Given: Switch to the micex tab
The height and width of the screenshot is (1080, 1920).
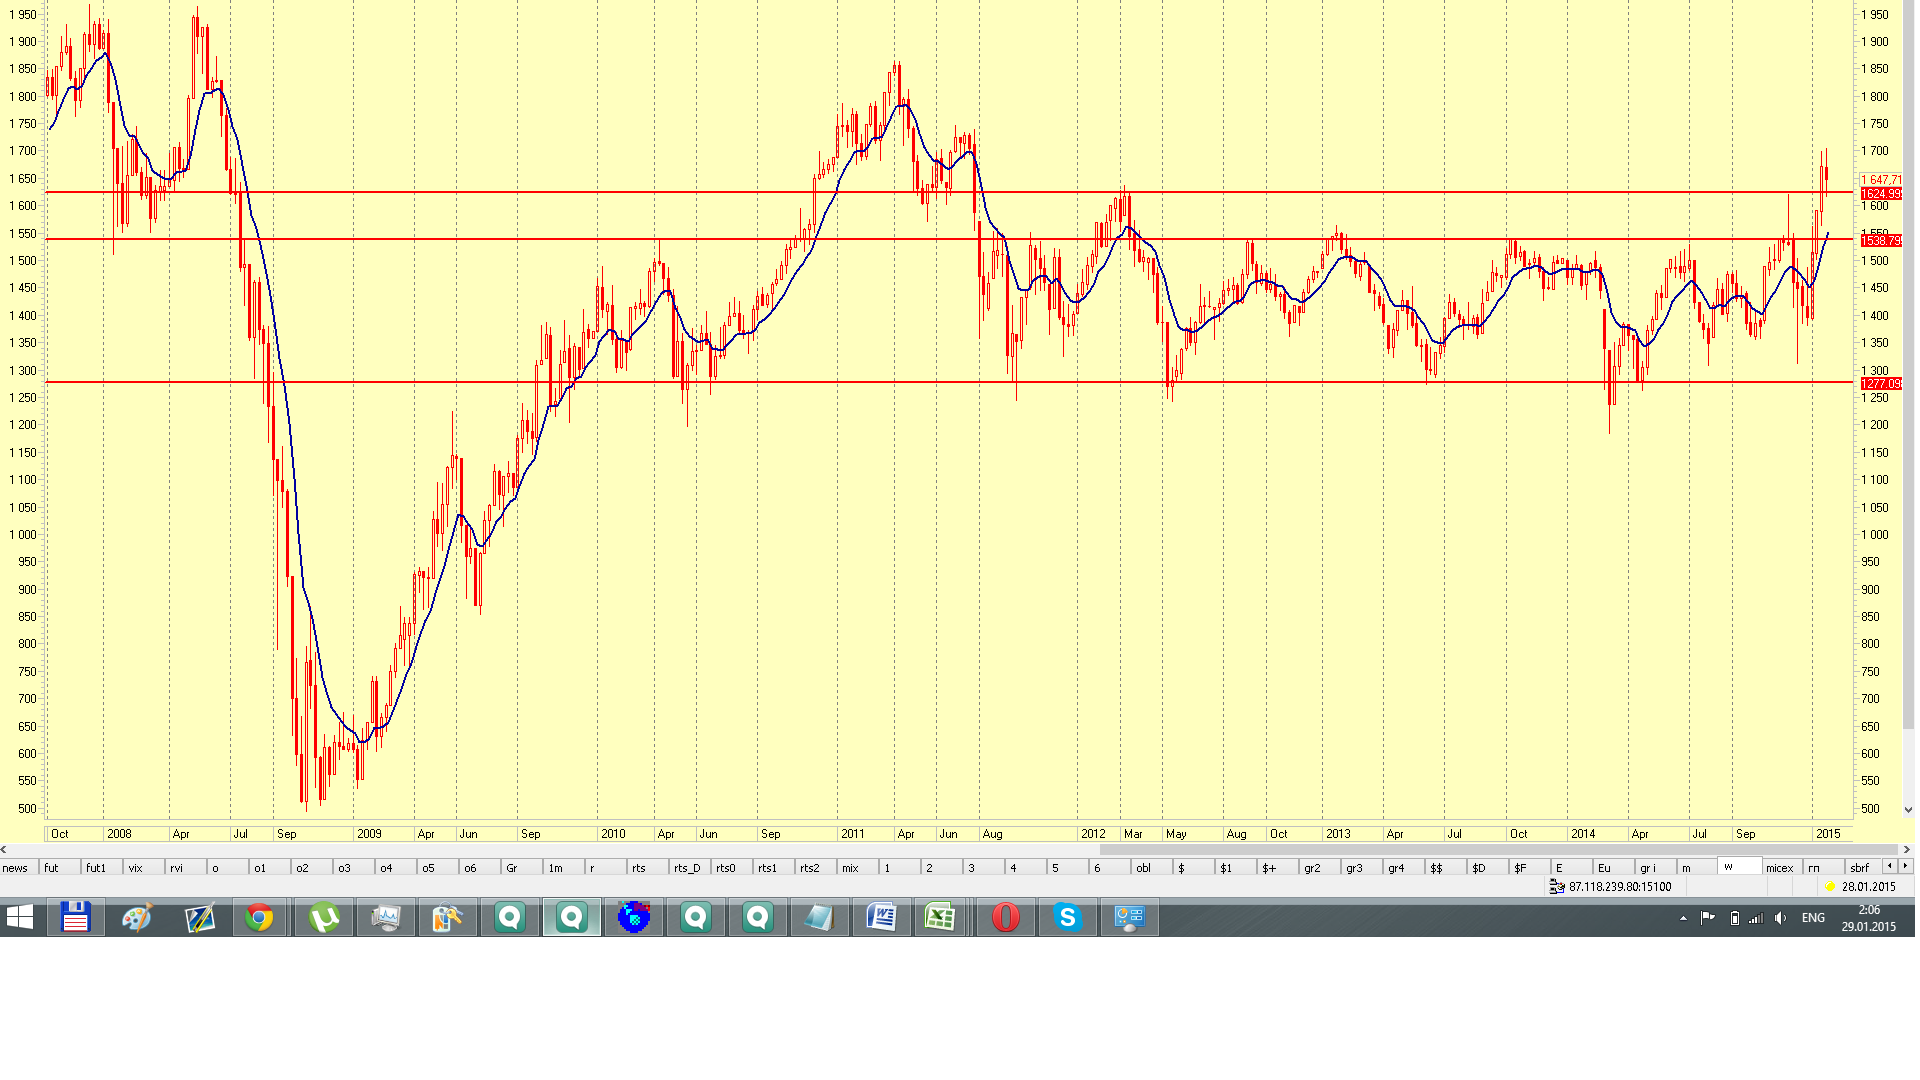Looking at the screenshot, I should click(1779, 868).
